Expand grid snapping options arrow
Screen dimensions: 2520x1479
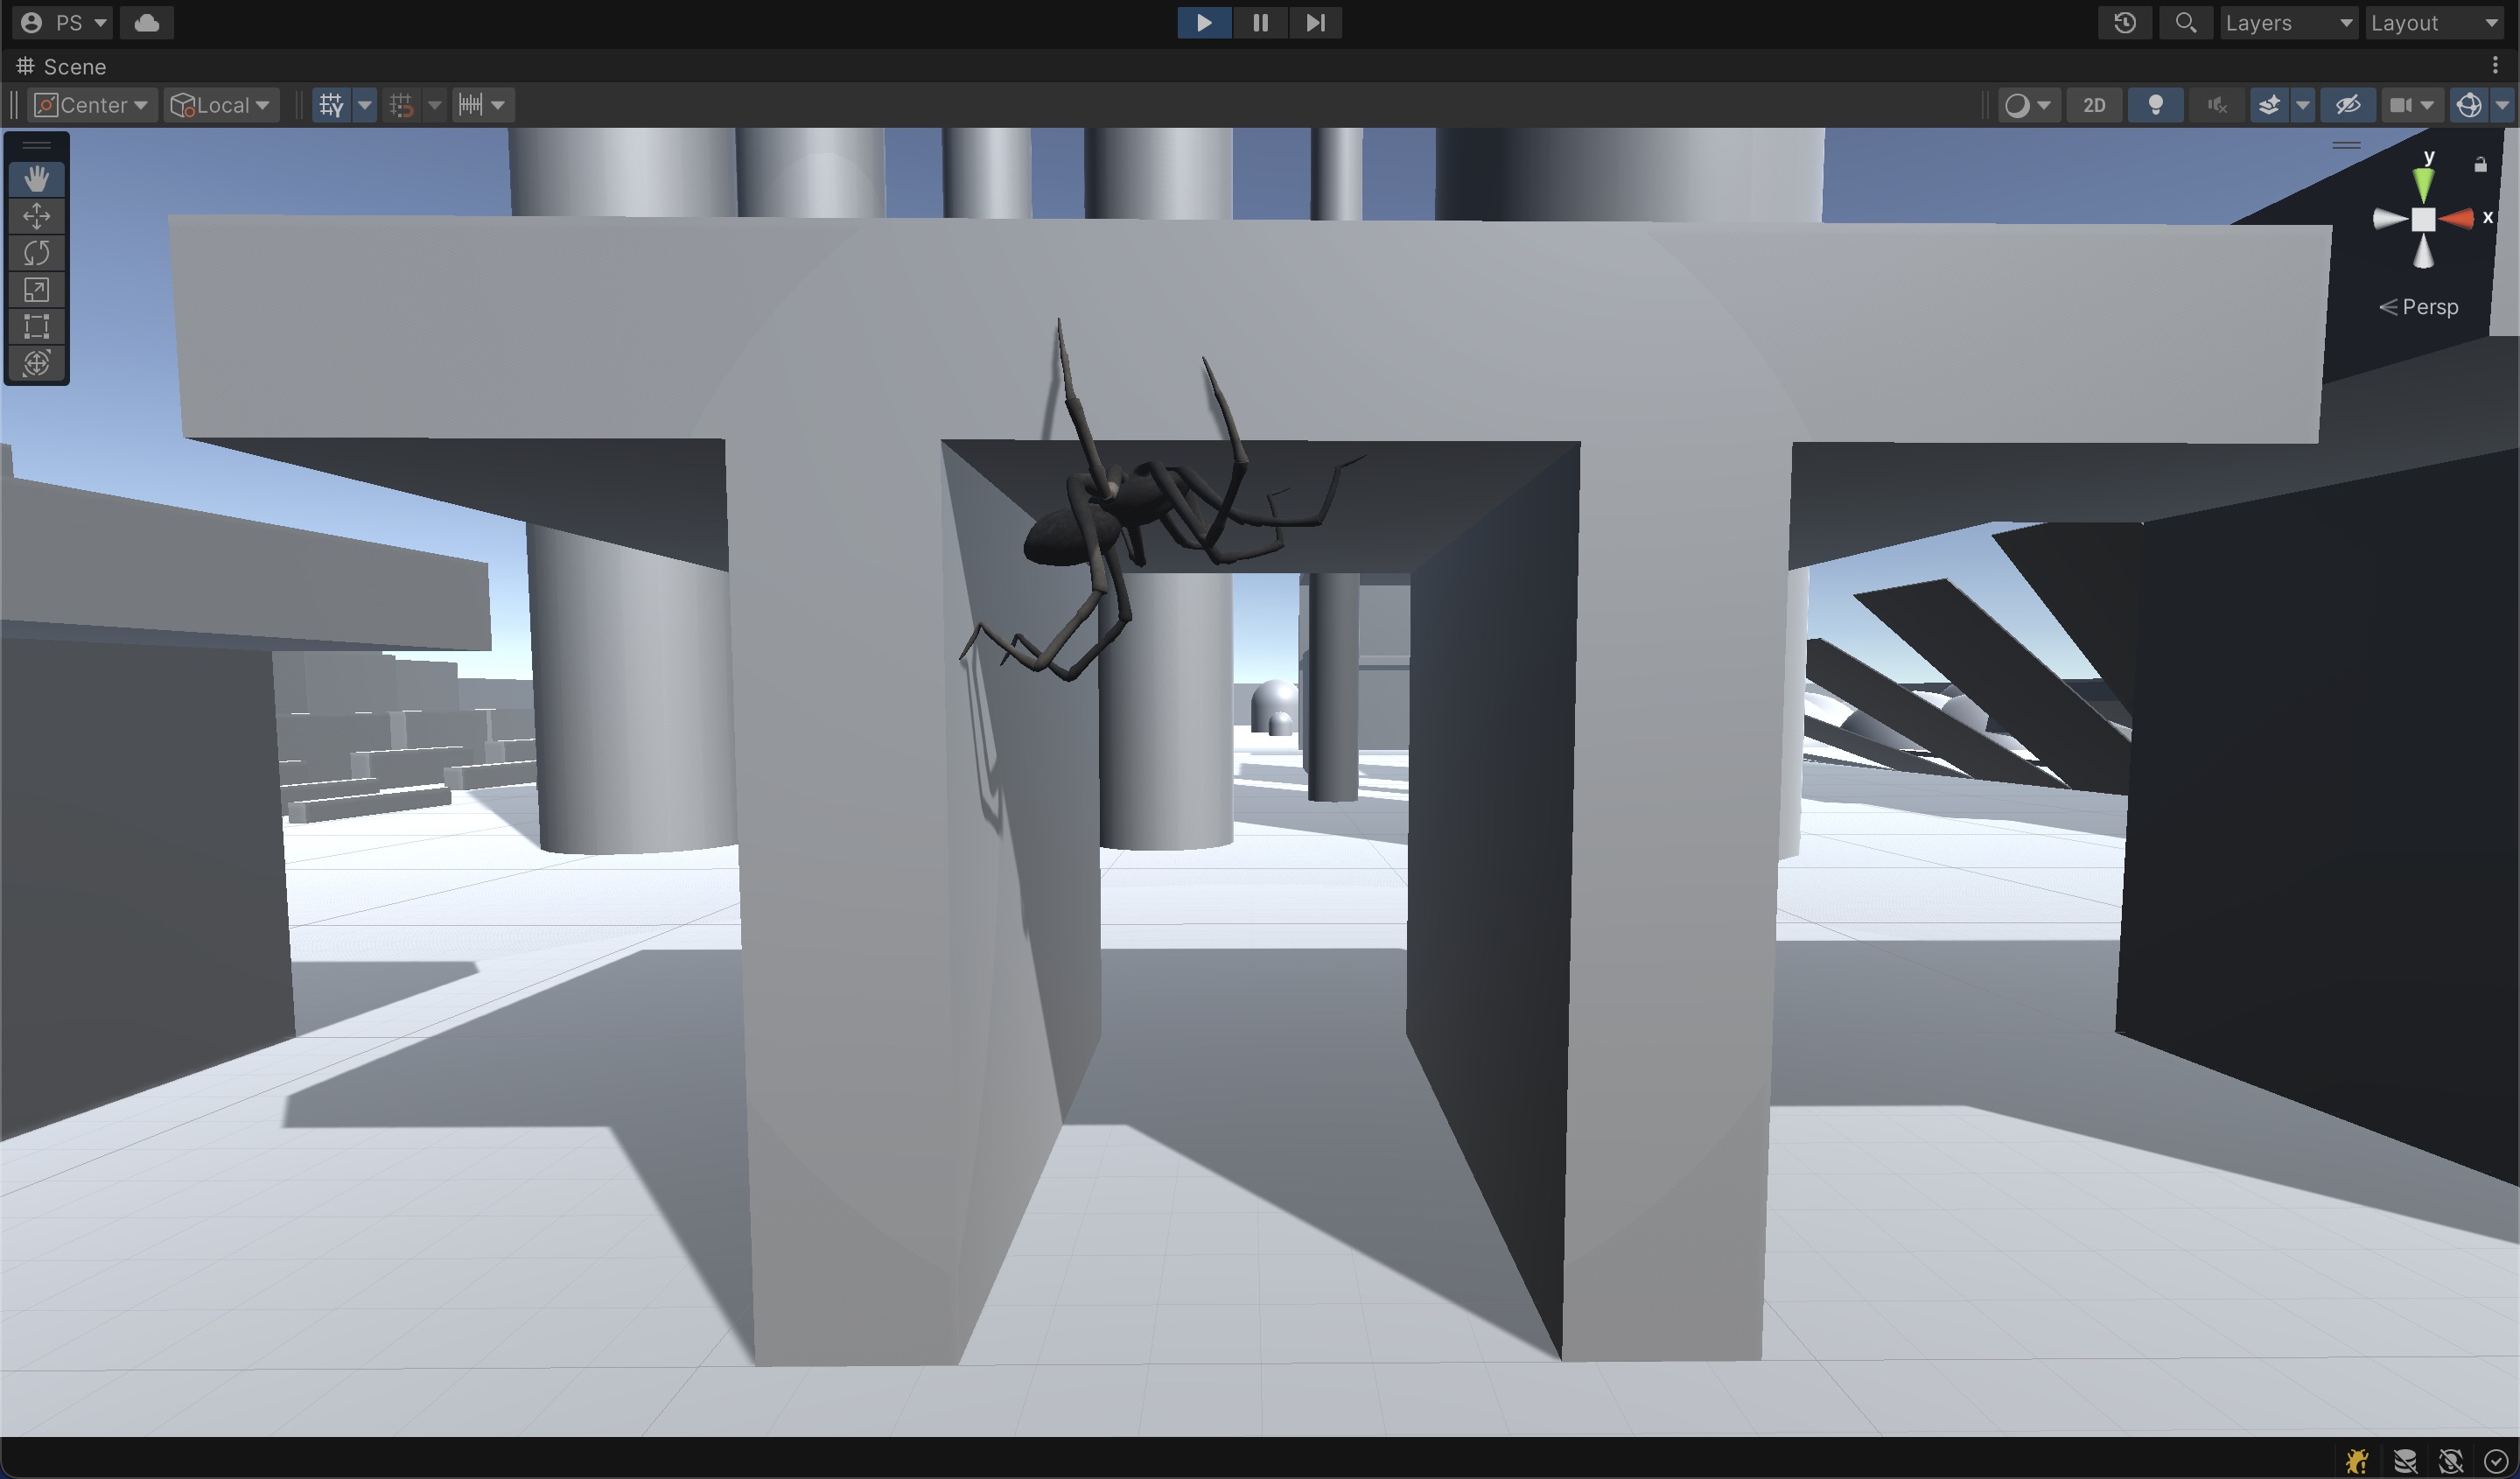click(x=435, y=105)
